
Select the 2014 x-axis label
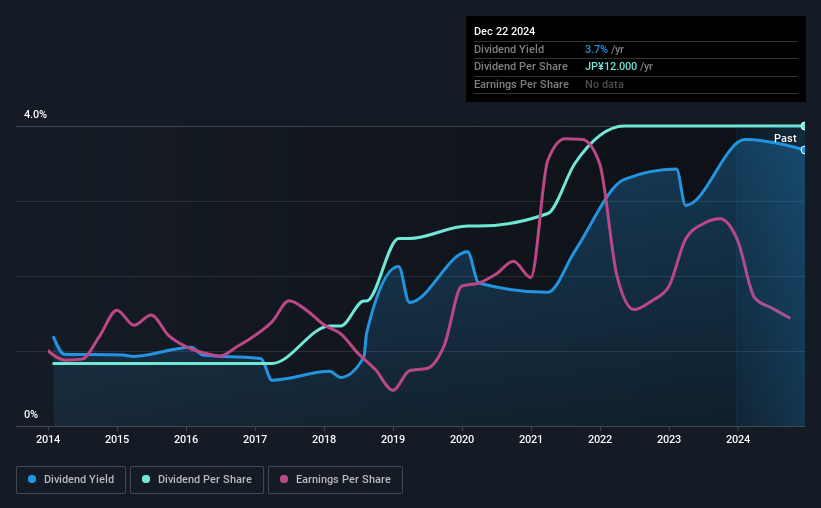pos(48,439)
